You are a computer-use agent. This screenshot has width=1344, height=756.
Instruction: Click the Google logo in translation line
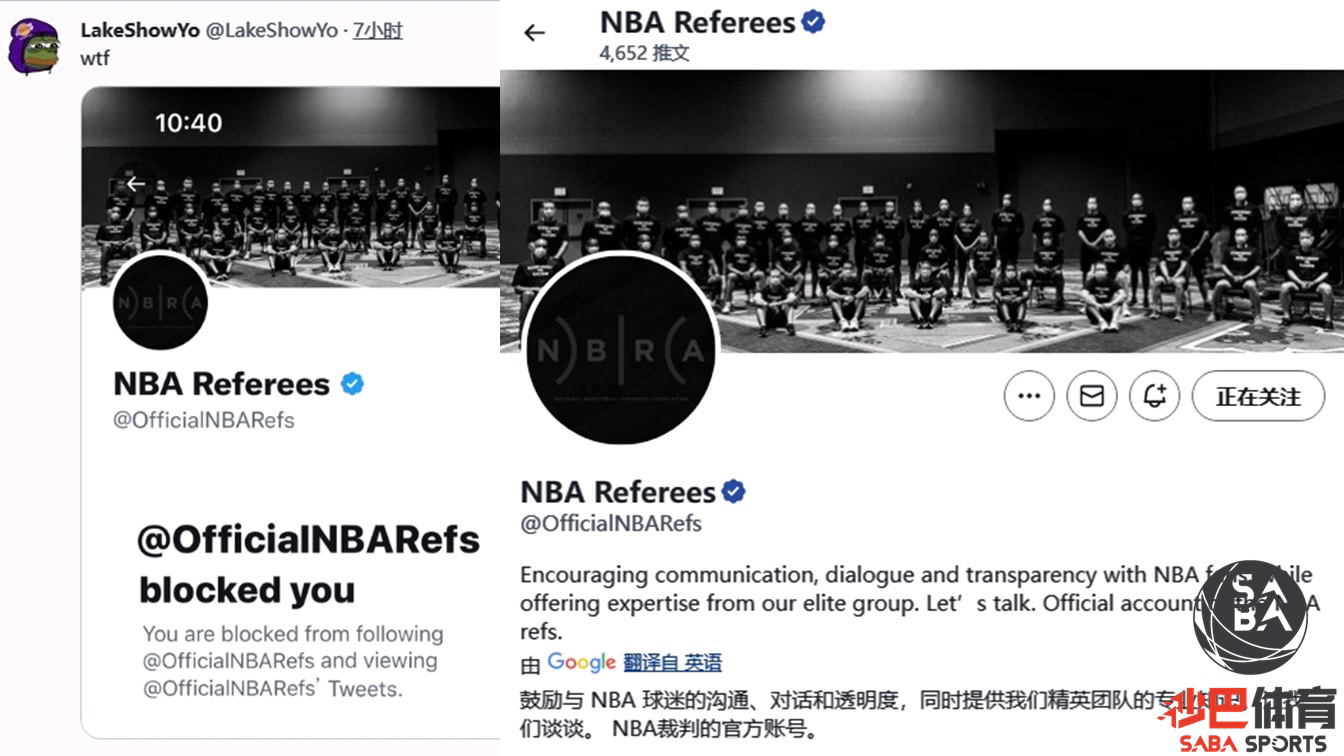coord(581,662)
